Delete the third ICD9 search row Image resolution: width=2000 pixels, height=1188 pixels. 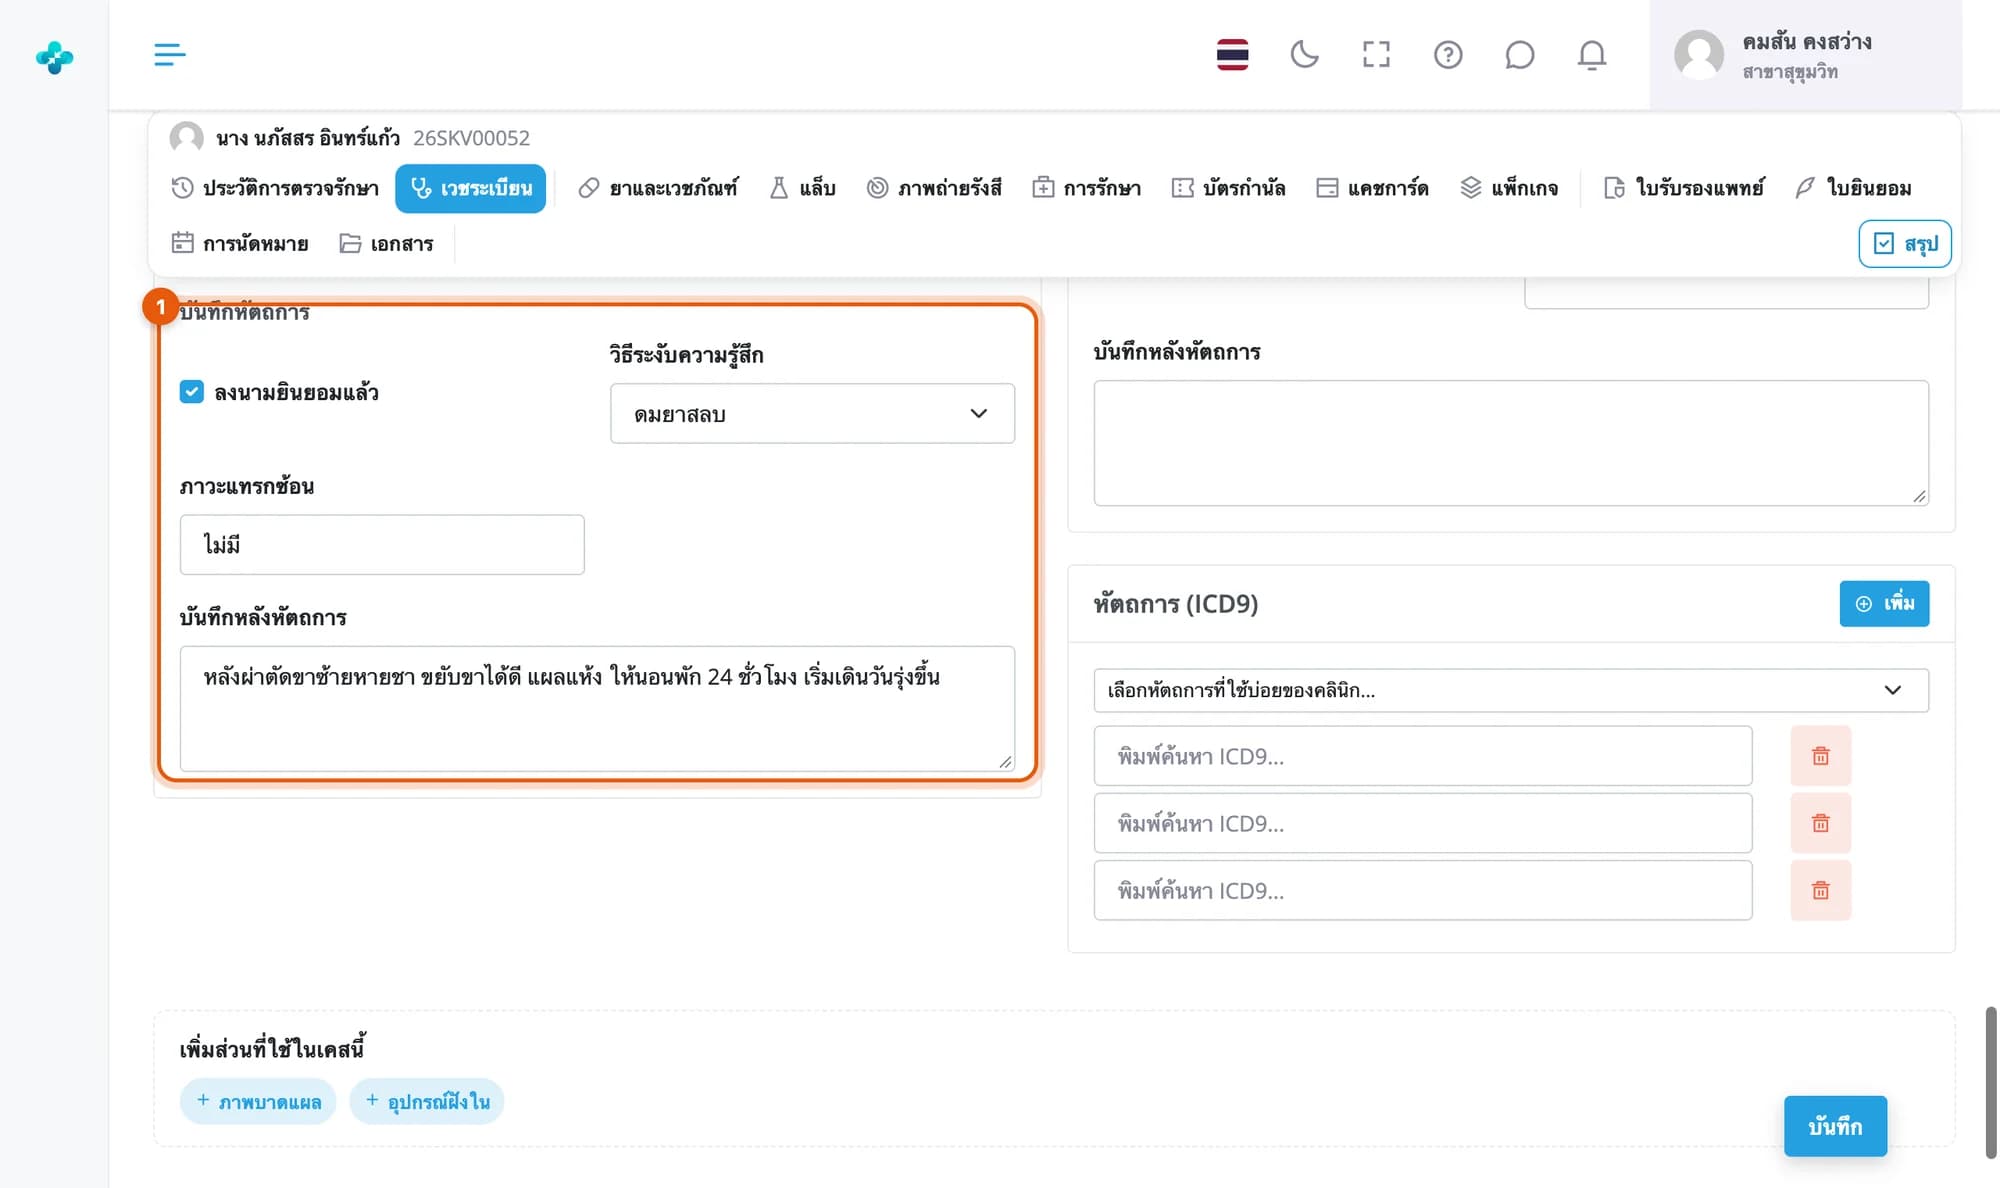(1820, 890)
